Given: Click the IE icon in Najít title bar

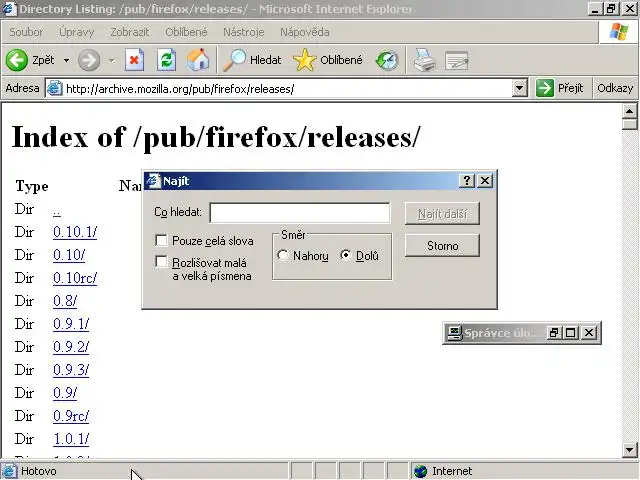Looking at the screenshot, I should [x=153, y=180].
